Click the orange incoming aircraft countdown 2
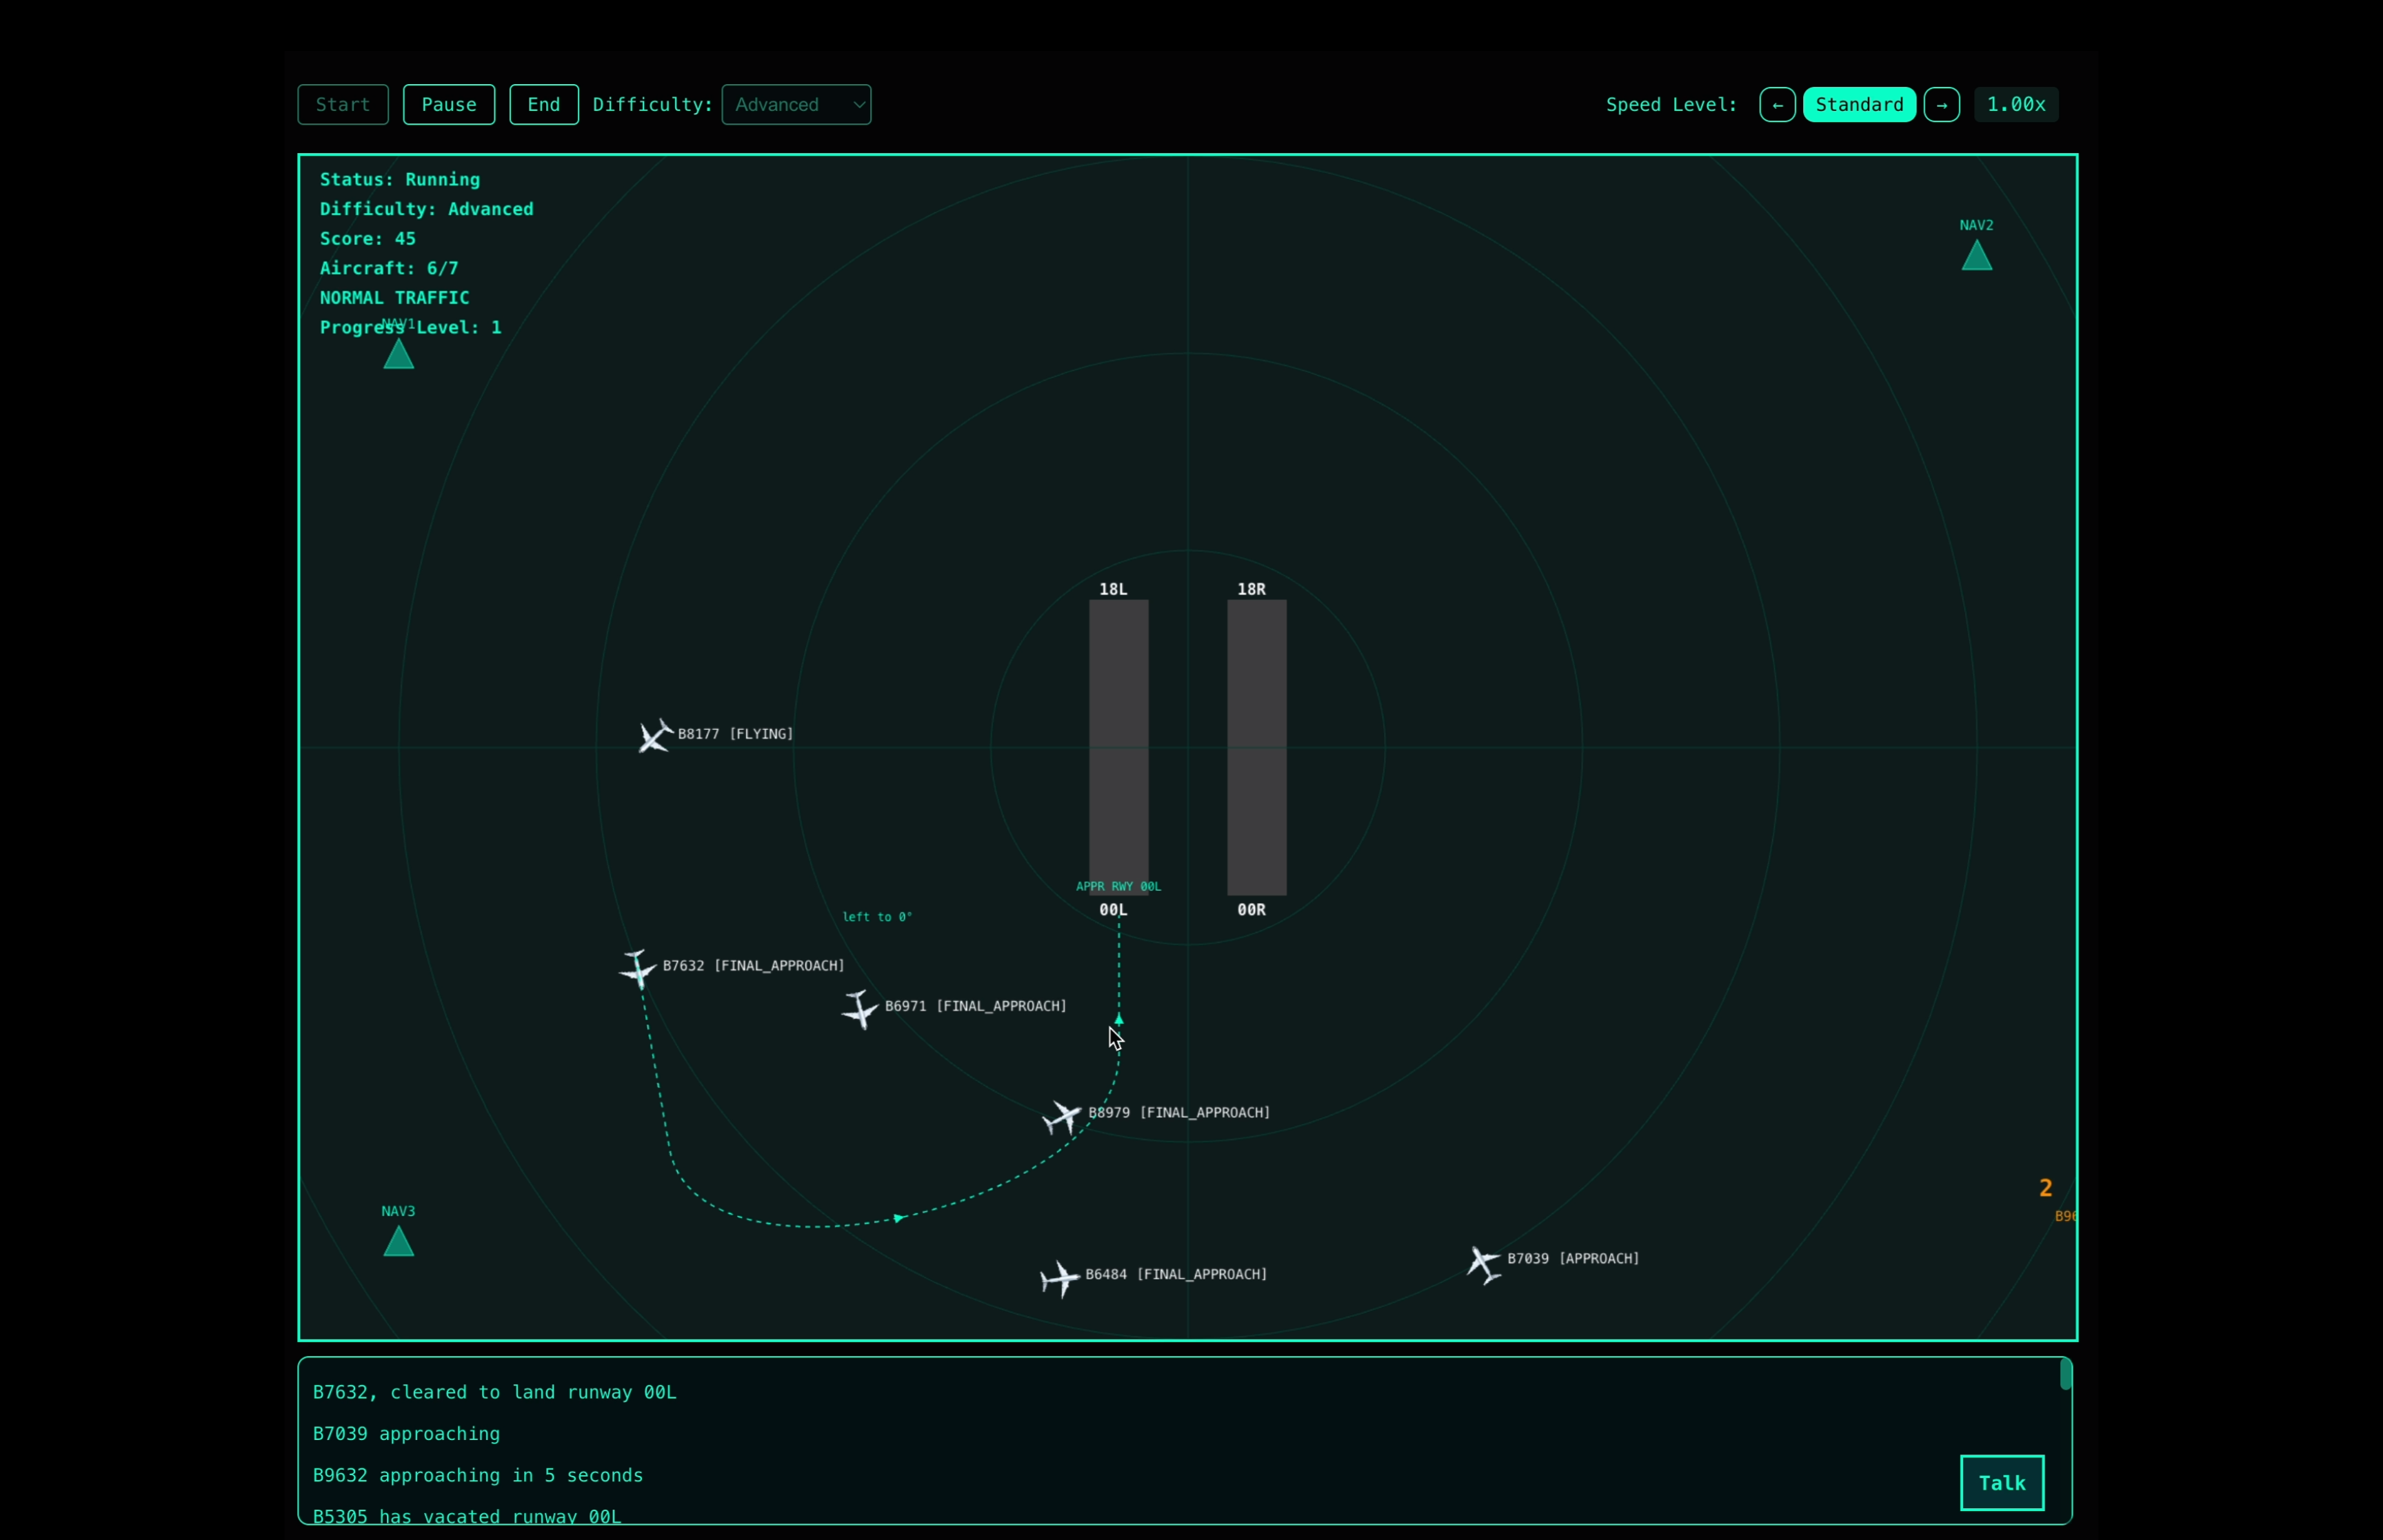The image size is (2383, 1540). pos(2045,1188)
